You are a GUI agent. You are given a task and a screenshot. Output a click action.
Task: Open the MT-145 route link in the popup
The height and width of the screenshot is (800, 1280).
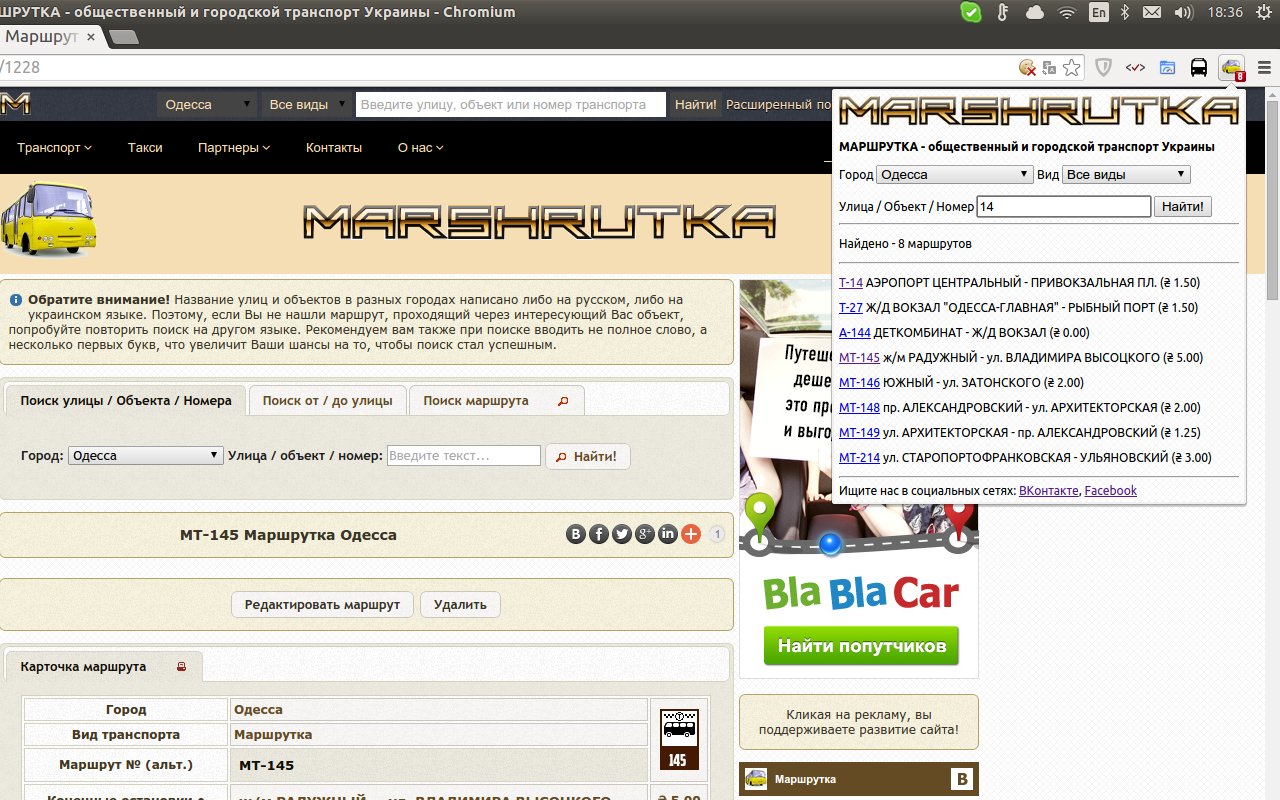pyautogui.click(x=859, y=358)
